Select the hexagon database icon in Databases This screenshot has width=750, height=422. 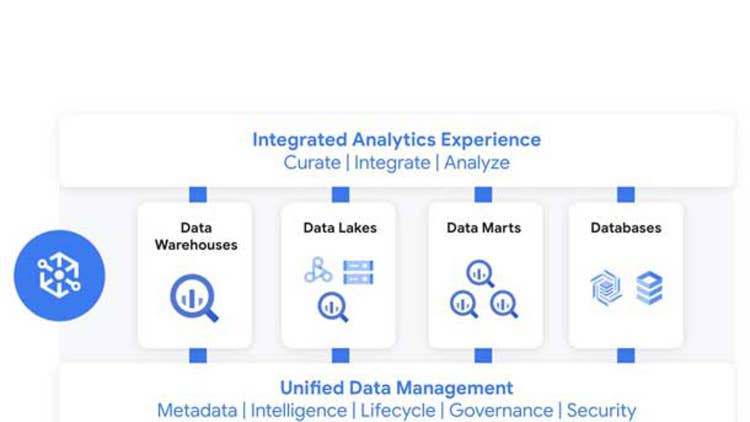[606, 287]
